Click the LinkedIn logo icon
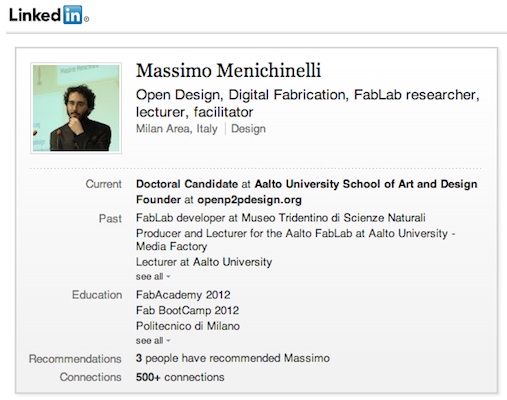This screenshot has height=400, width=507. [49, 15]
